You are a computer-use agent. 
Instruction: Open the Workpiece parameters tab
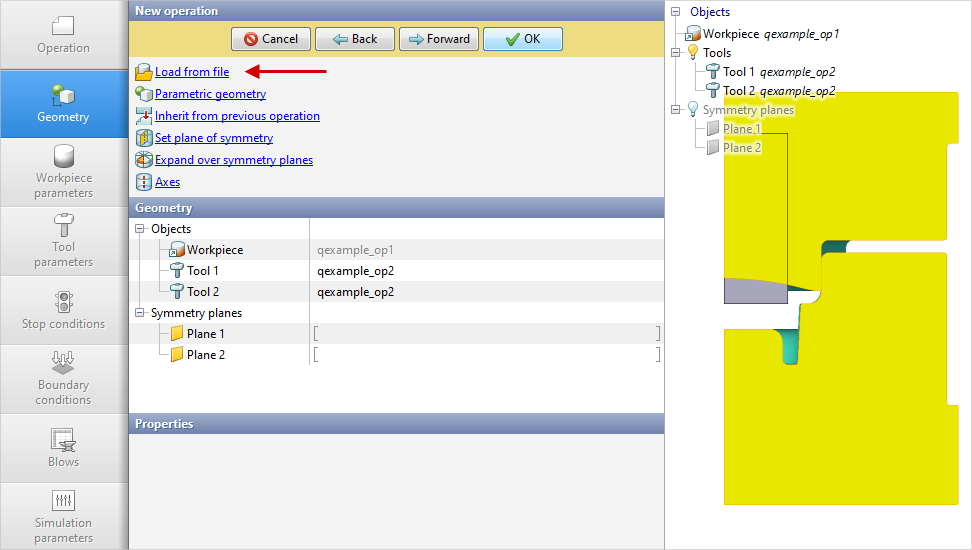click(64, 172)
